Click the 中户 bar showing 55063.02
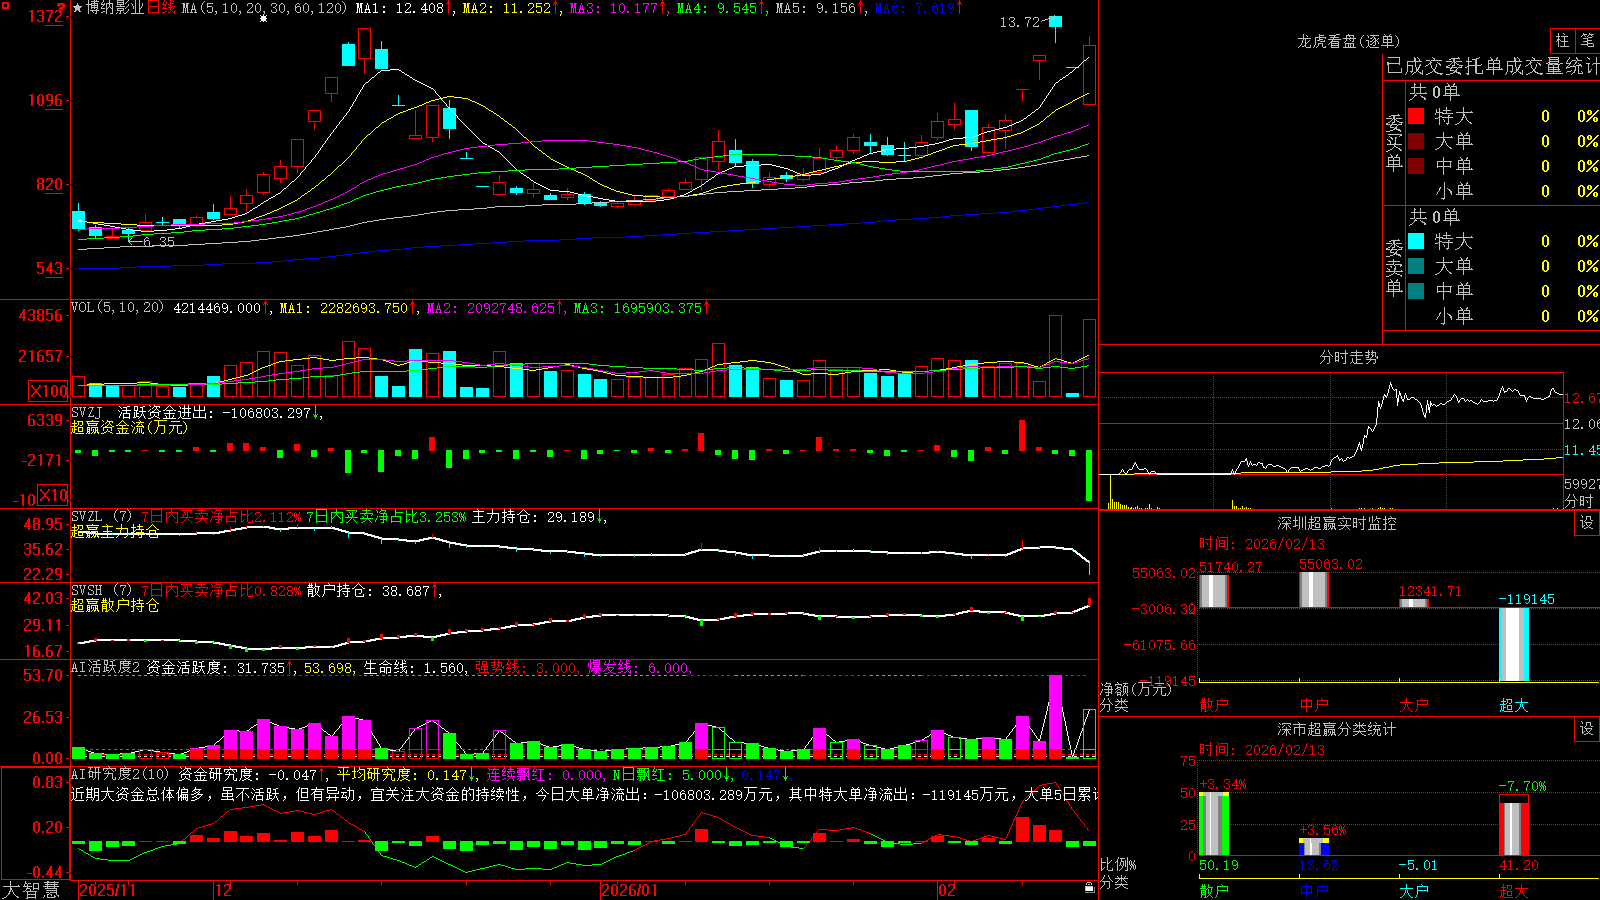This screenshot has width=1600, height=900. [x=1314, y=589]
